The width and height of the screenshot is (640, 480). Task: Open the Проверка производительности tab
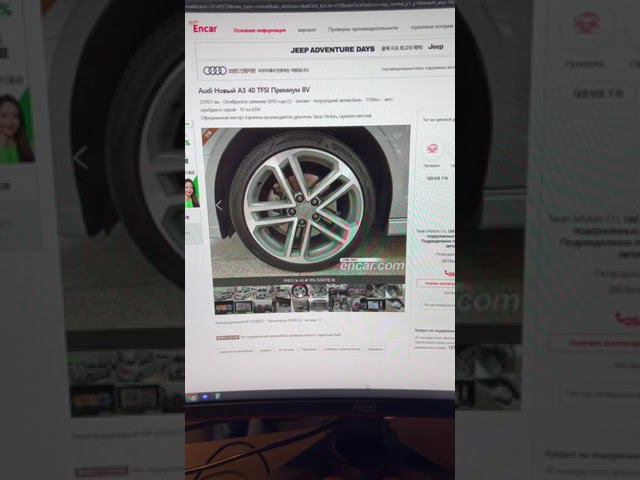click(363, 29)
